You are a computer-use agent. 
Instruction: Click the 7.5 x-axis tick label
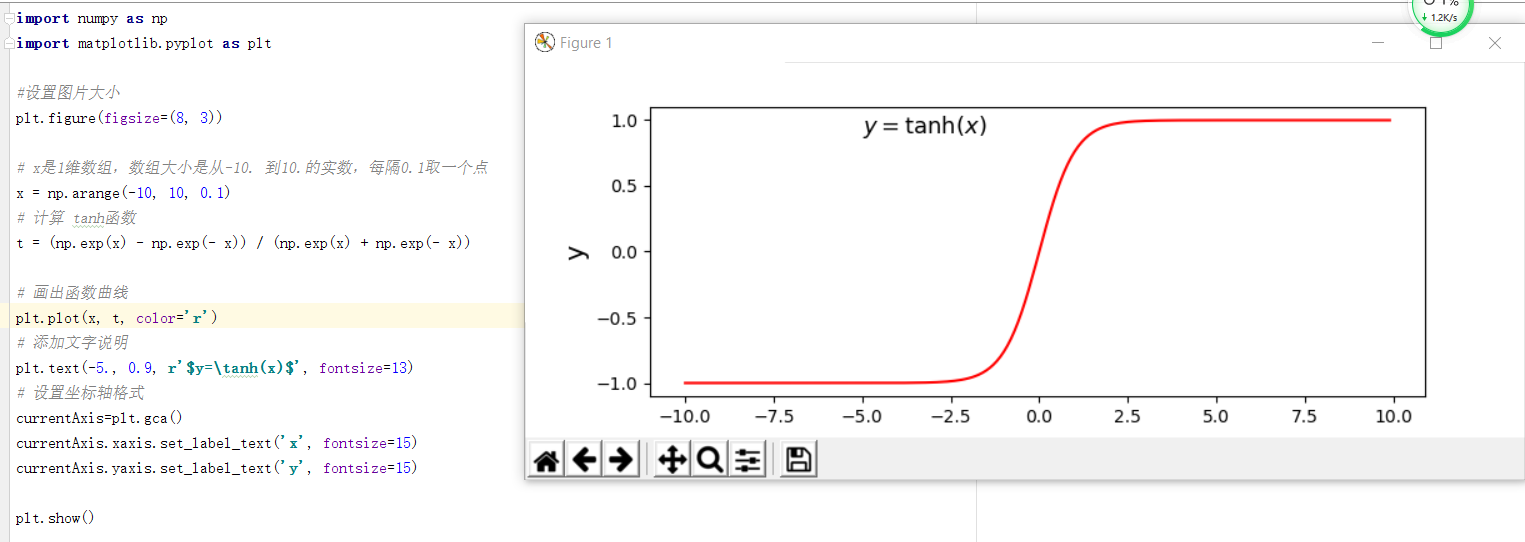click(1304, 416)
